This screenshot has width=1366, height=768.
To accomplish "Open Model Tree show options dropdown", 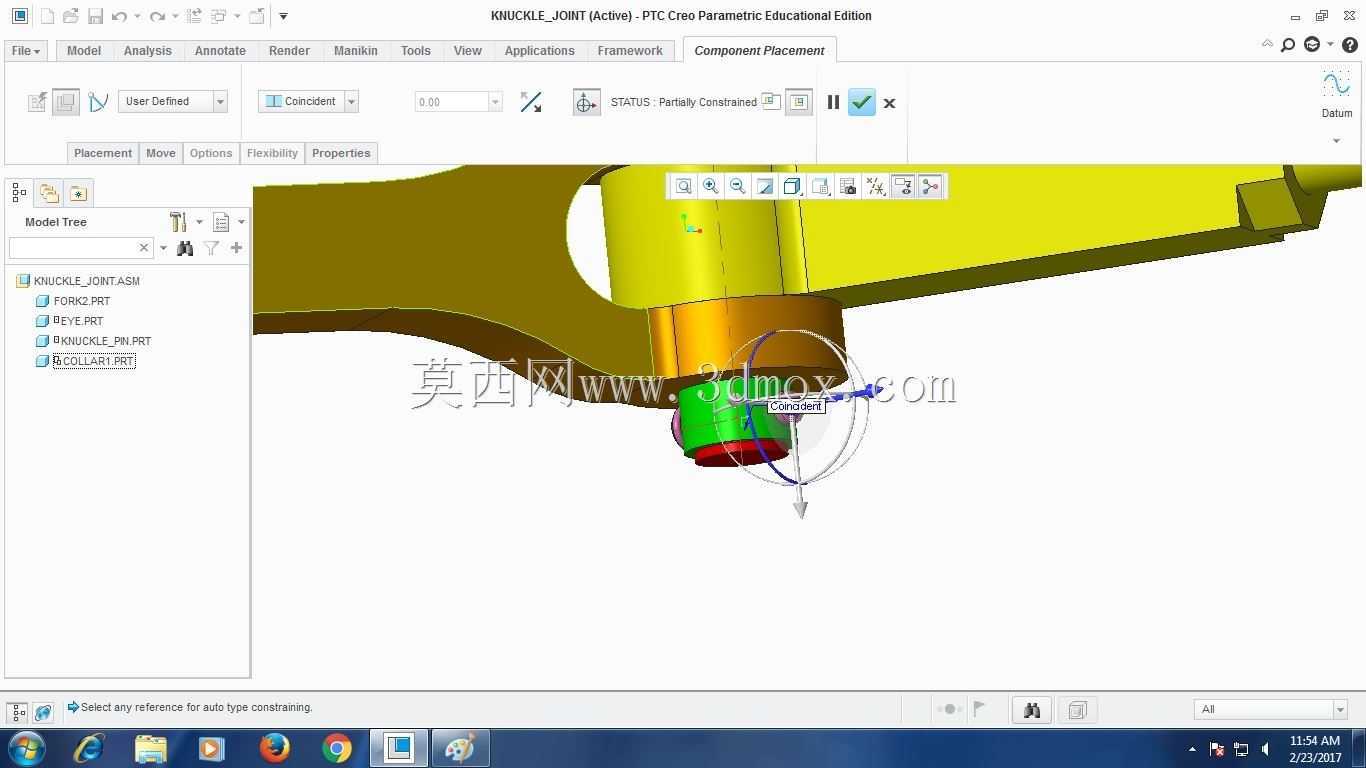I will (x=228, y=222).
